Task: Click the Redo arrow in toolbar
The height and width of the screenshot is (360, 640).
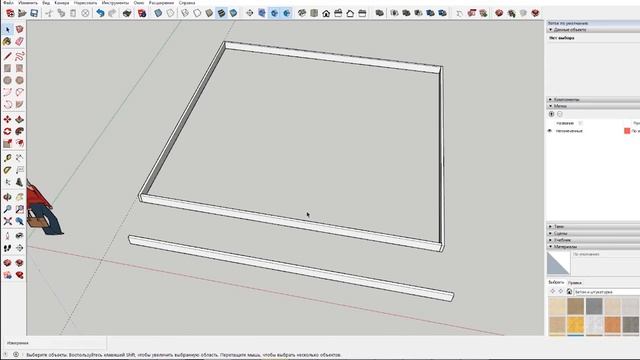Action: tap(112, 13)
